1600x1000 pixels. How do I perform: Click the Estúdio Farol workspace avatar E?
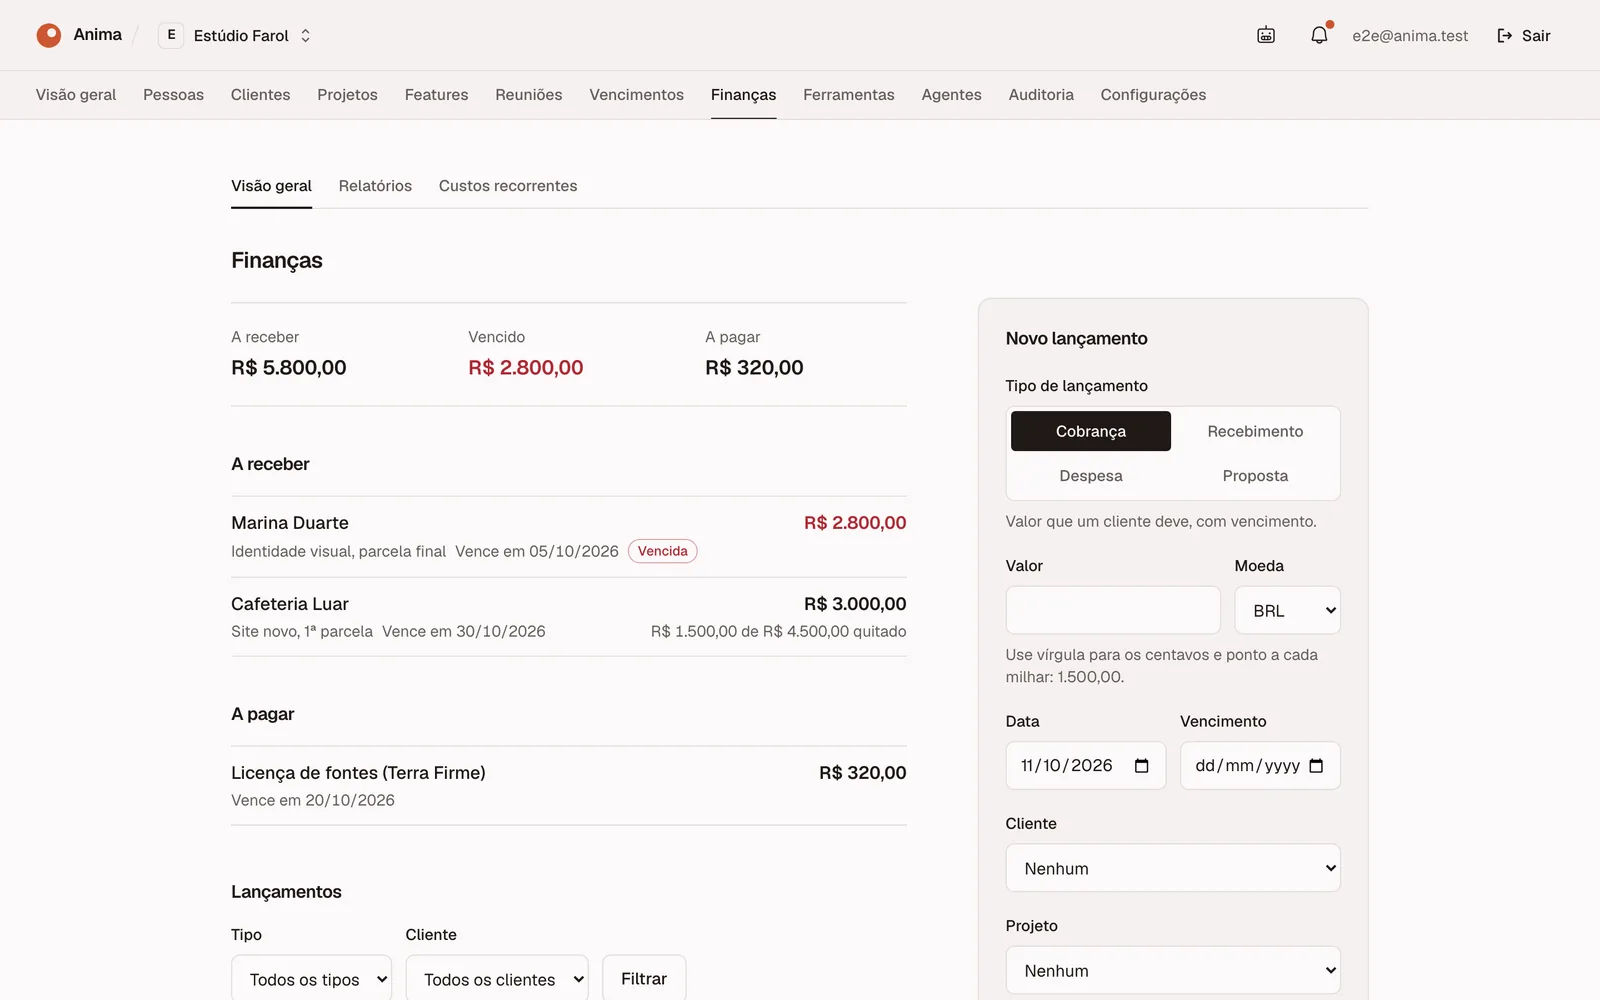coord(171,35)
